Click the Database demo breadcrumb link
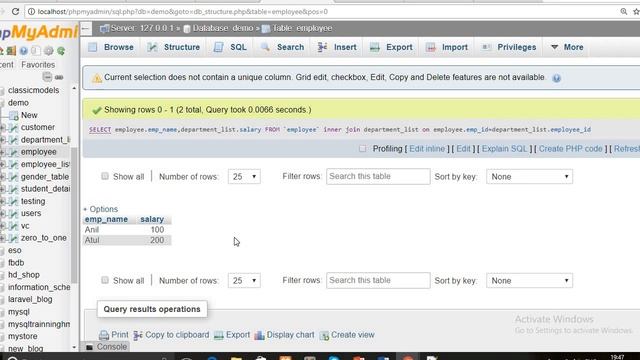640x360 pixels. (222, 28)
